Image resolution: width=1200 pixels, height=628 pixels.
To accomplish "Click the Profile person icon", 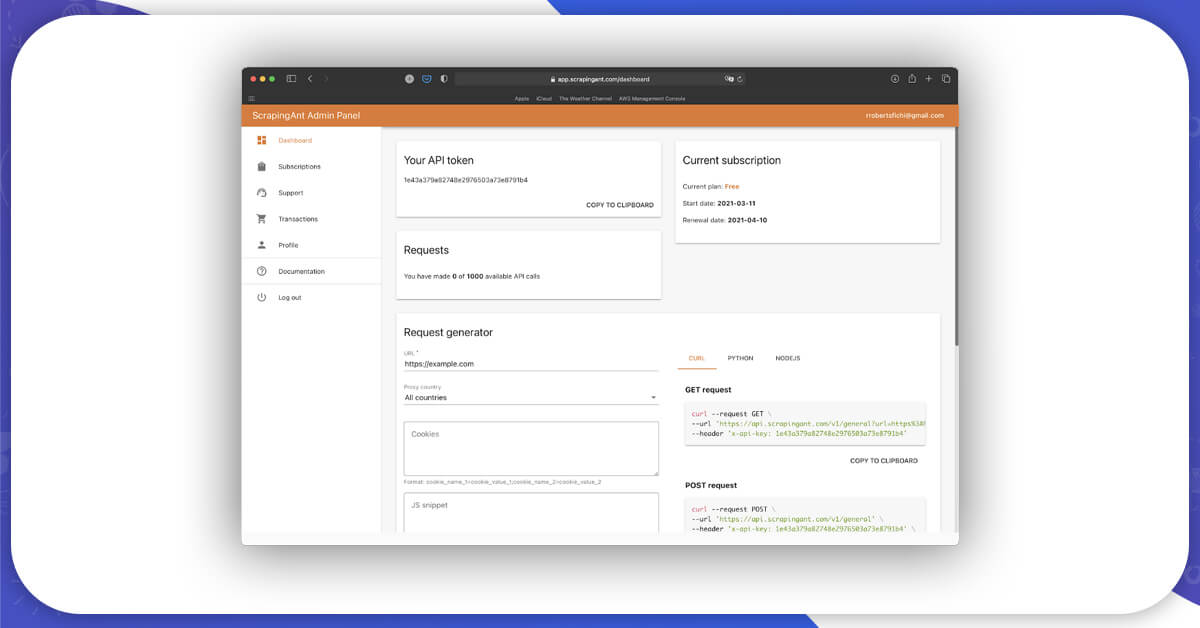I will (x=262, y=245).
